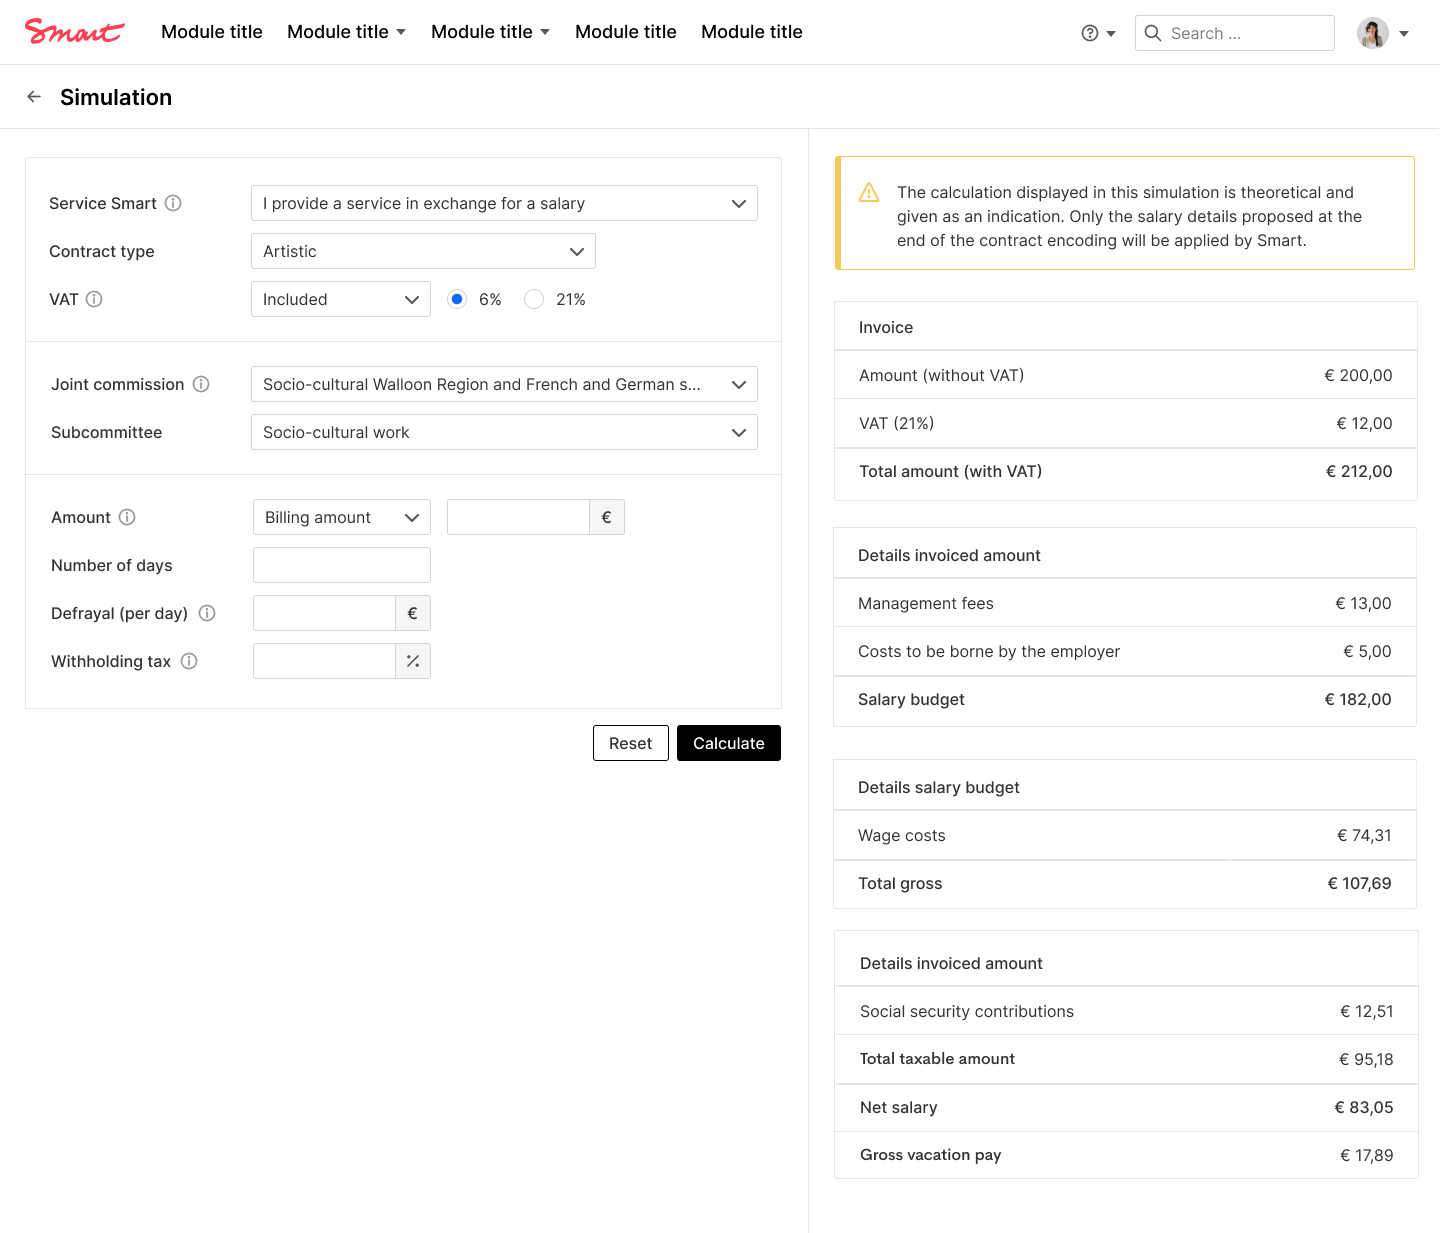Open the Contract type Artistic dropdown
This screenshot has height=1233, width=1440.
click(x=423, y=251)
